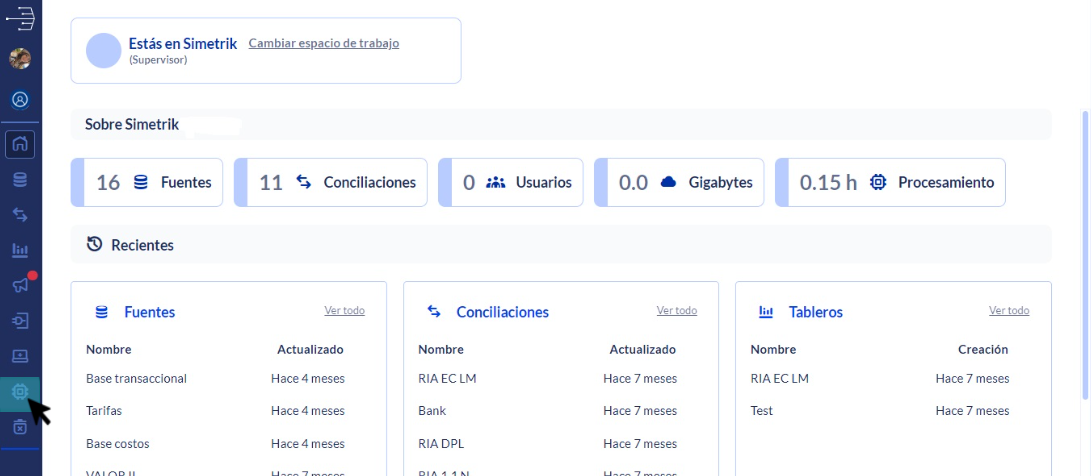Click the account circle icon in sidebar
1091x476 pixels.
tap(20, 100)
